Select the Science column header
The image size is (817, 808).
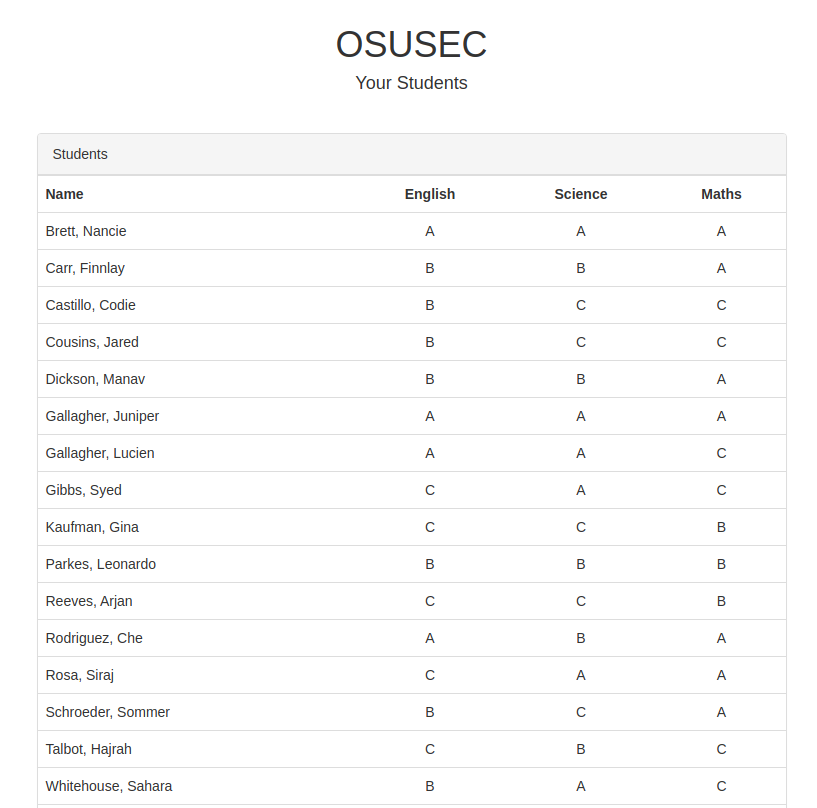point(581,194)
